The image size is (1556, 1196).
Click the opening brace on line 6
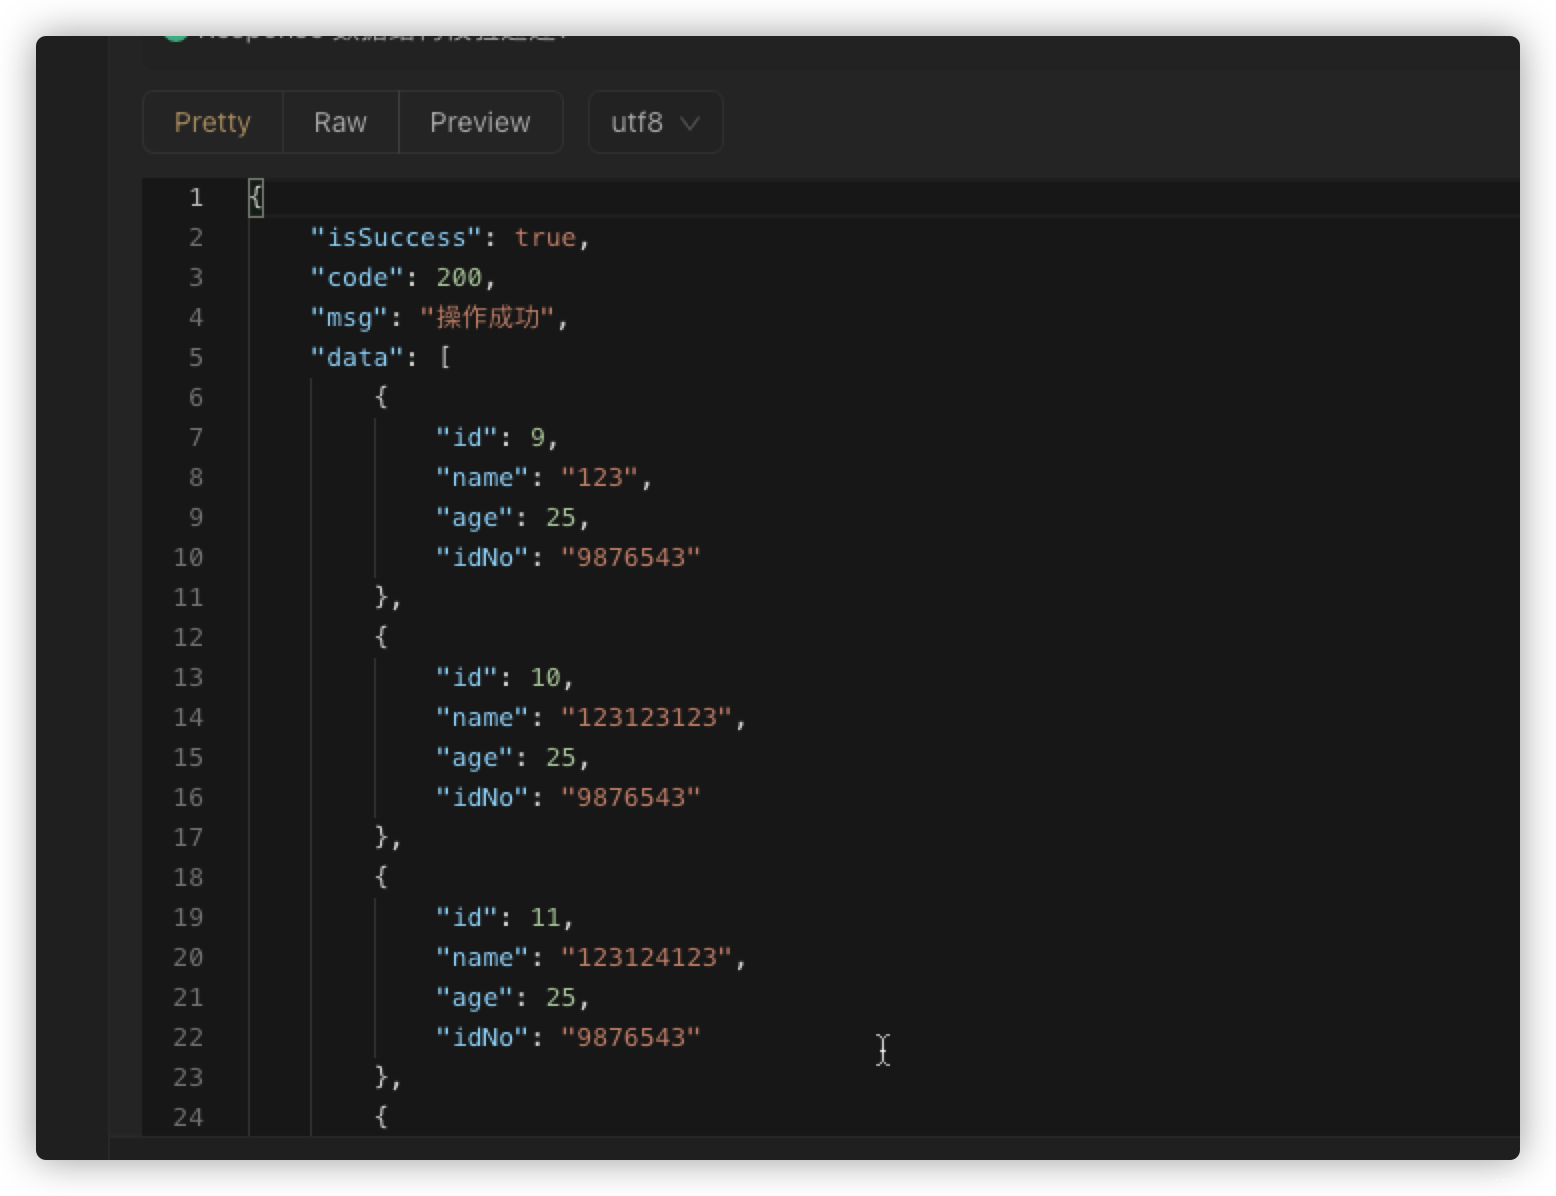(381, 398)
